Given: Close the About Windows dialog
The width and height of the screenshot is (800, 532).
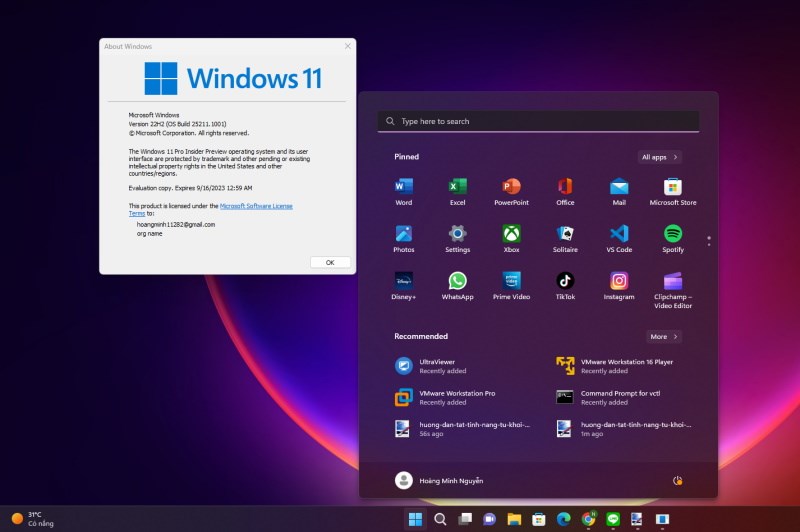Looking at the screenshot, I should (x=347, y=46).
